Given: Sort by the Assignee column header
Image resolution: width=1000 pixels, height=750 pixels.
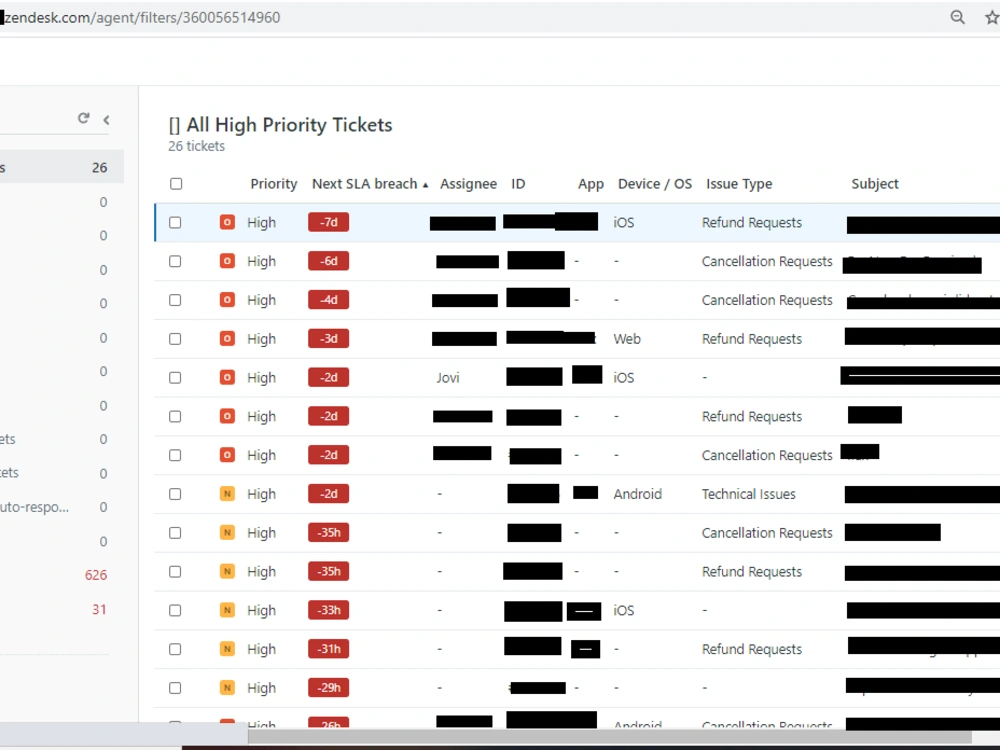Looking at the screenshot, I should click(468, 184).
